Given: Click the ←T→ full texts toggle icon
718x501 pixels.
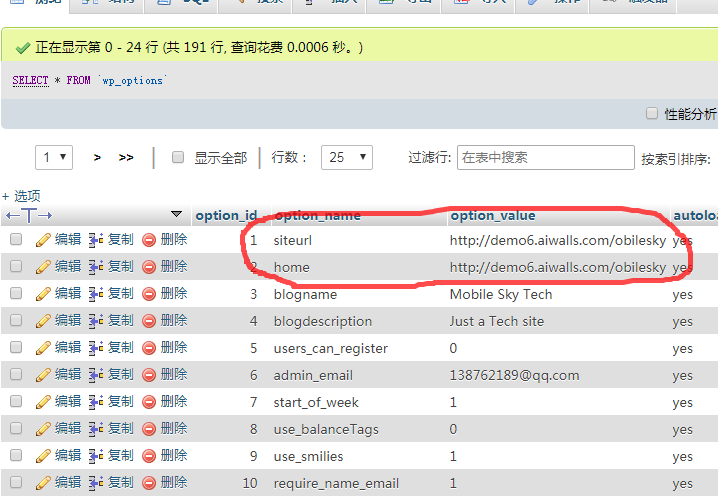Looking at the screenshot, I should point(29,215).
